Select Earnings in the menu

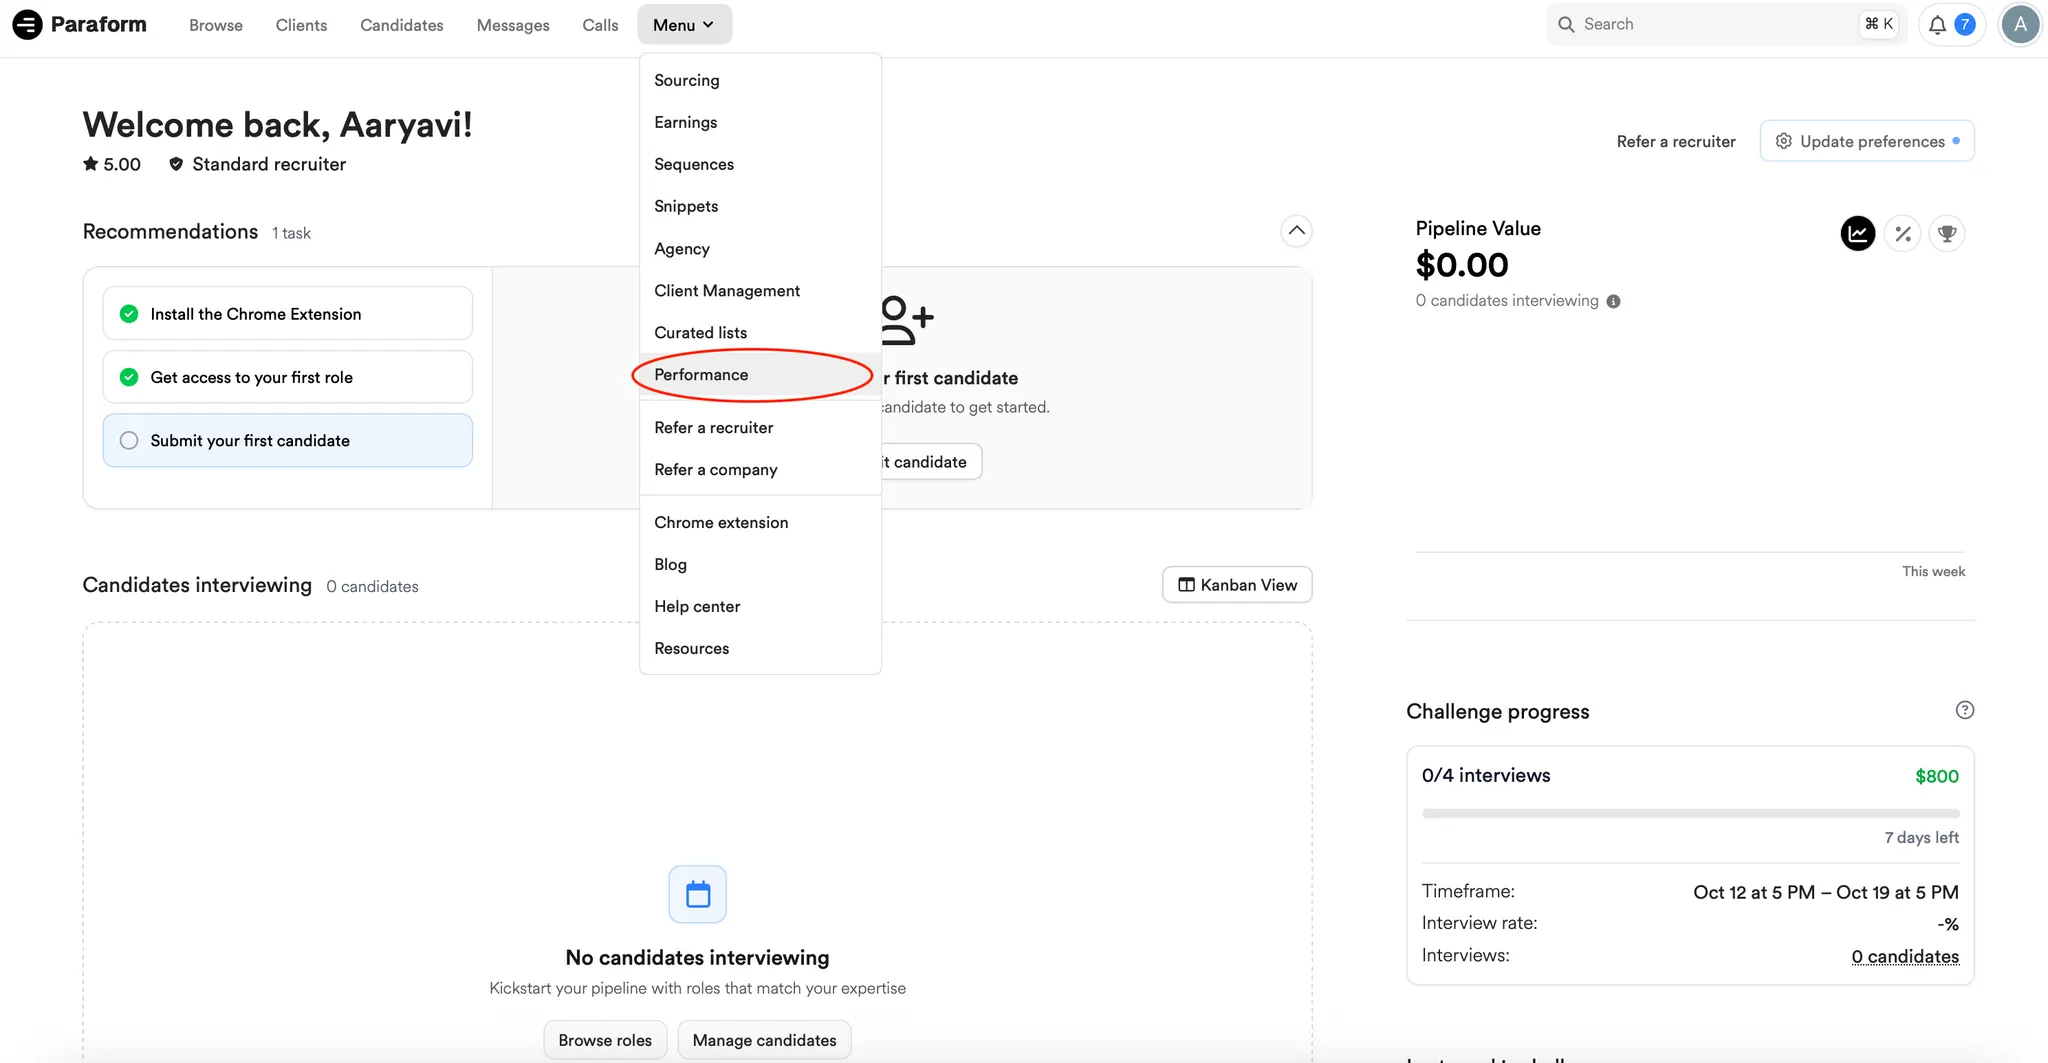tap(760, 122)
